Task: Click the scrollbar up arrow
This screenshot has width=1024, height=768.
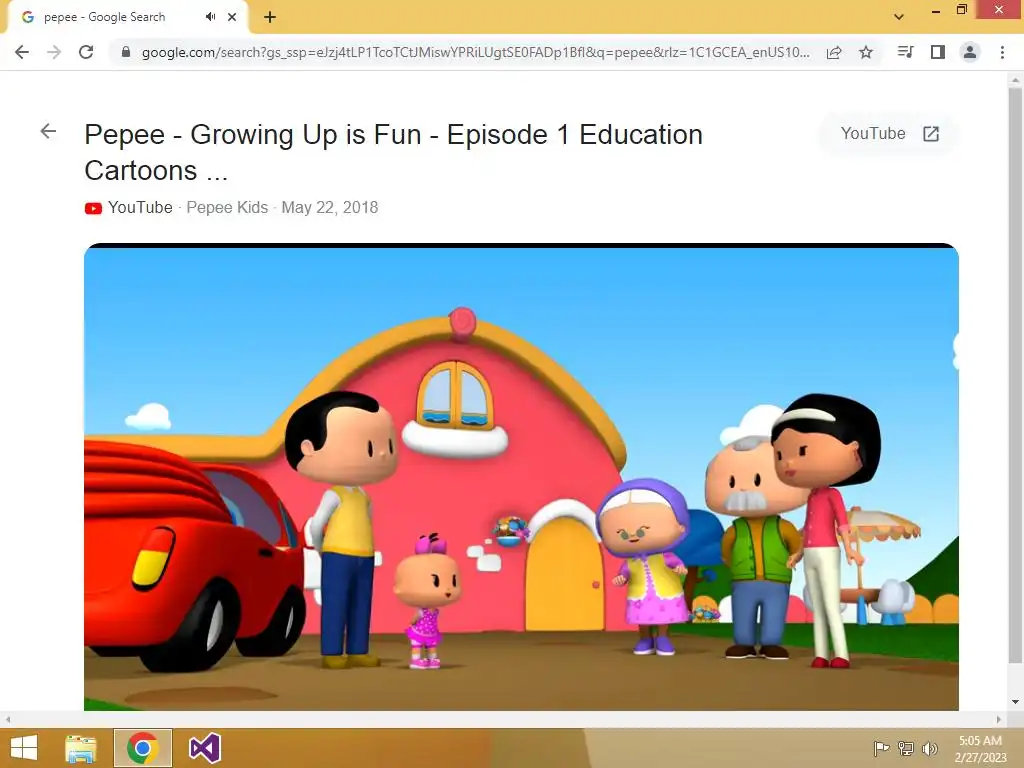Action: pyautogui.click(x=1015, y=79)
